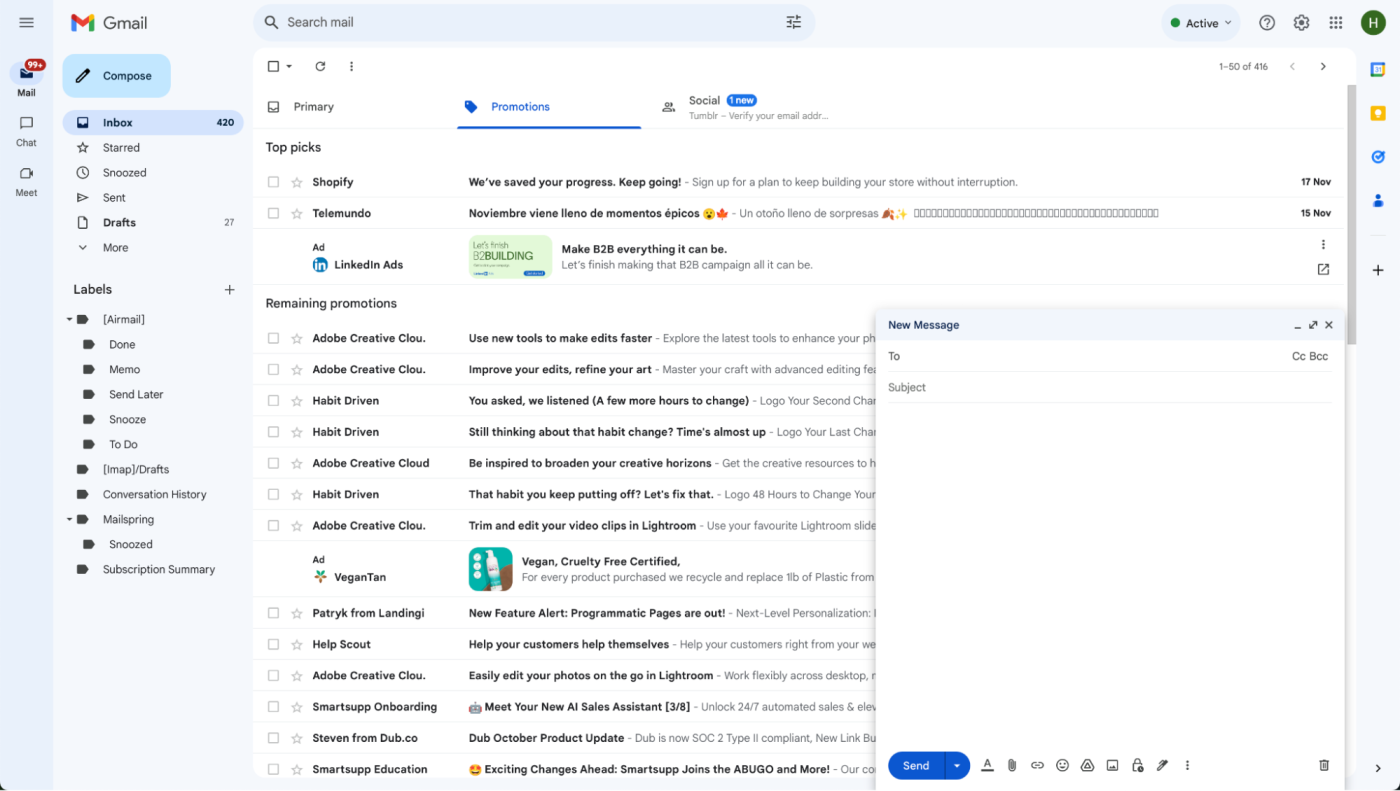Viewport: 1400px width, 791px height.
Task: Insert files using Google Drive
Action: tap(1087, 765)
